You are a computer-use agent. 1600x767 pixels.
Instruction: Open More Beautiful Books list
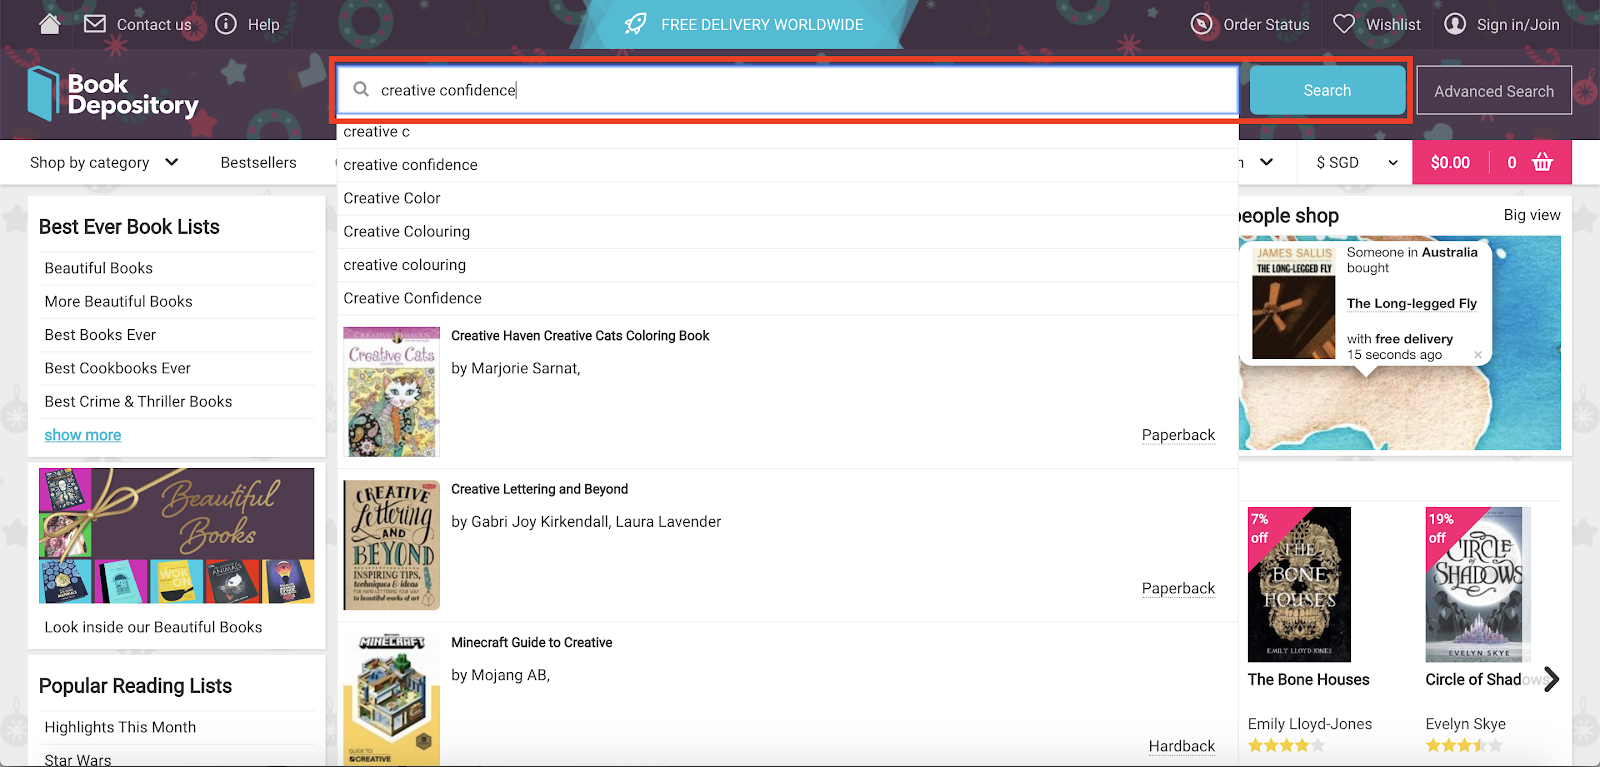click(x=118, y=301)
